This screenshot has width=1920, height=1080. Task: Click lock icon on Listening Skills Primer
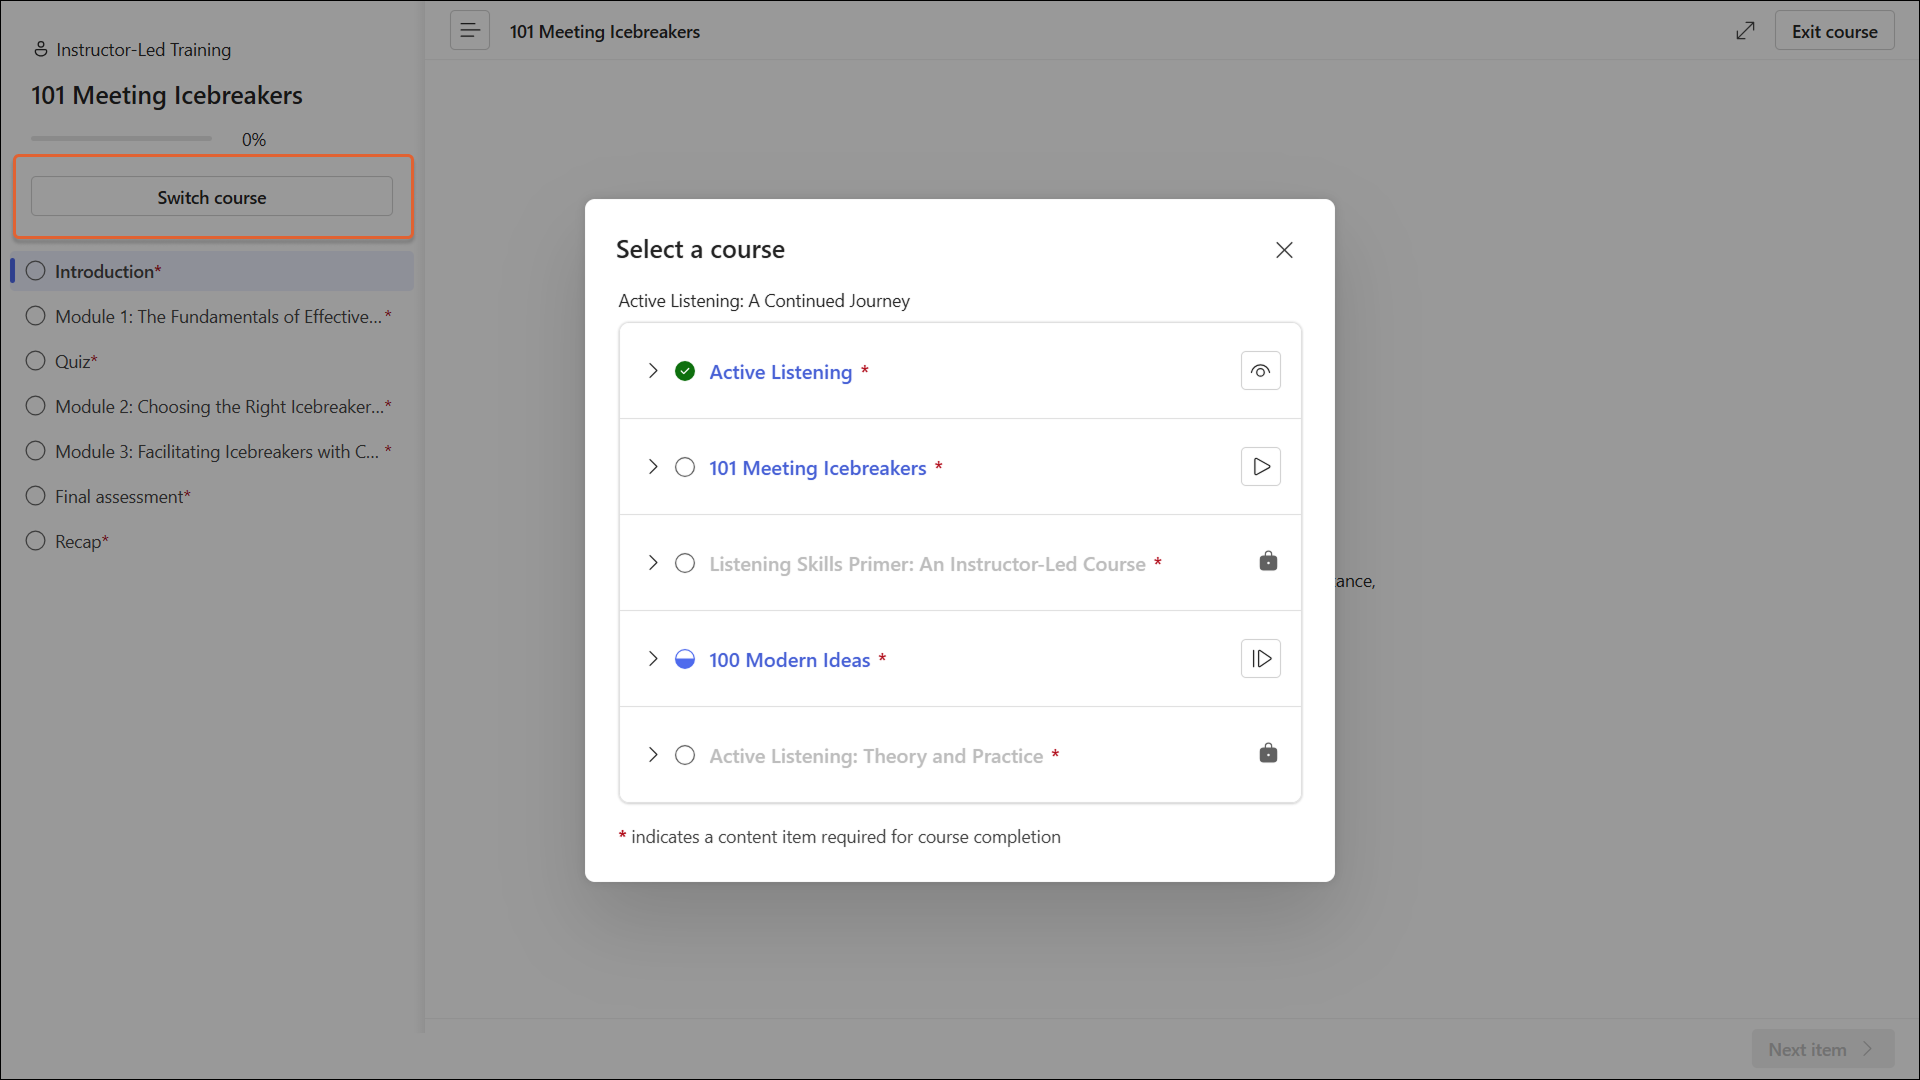click(1268, 561)
